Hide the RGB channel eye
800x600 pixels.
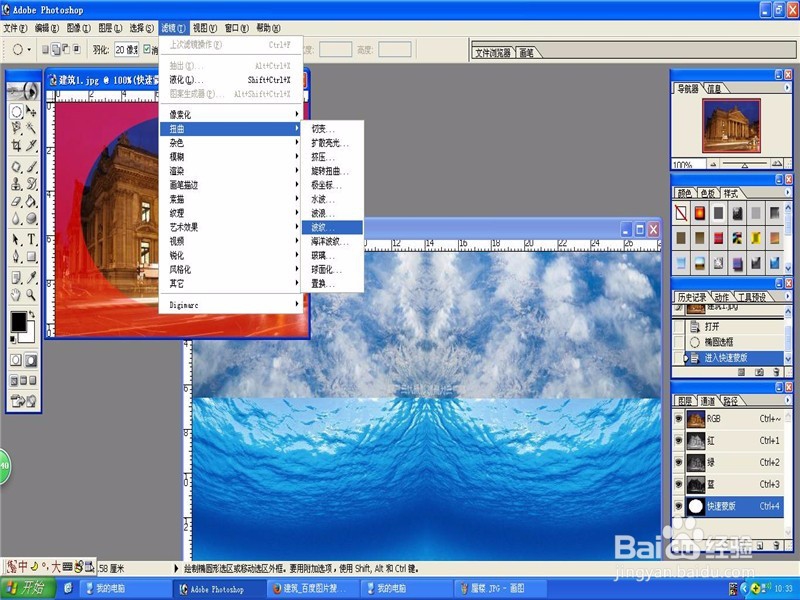[678, 419]
